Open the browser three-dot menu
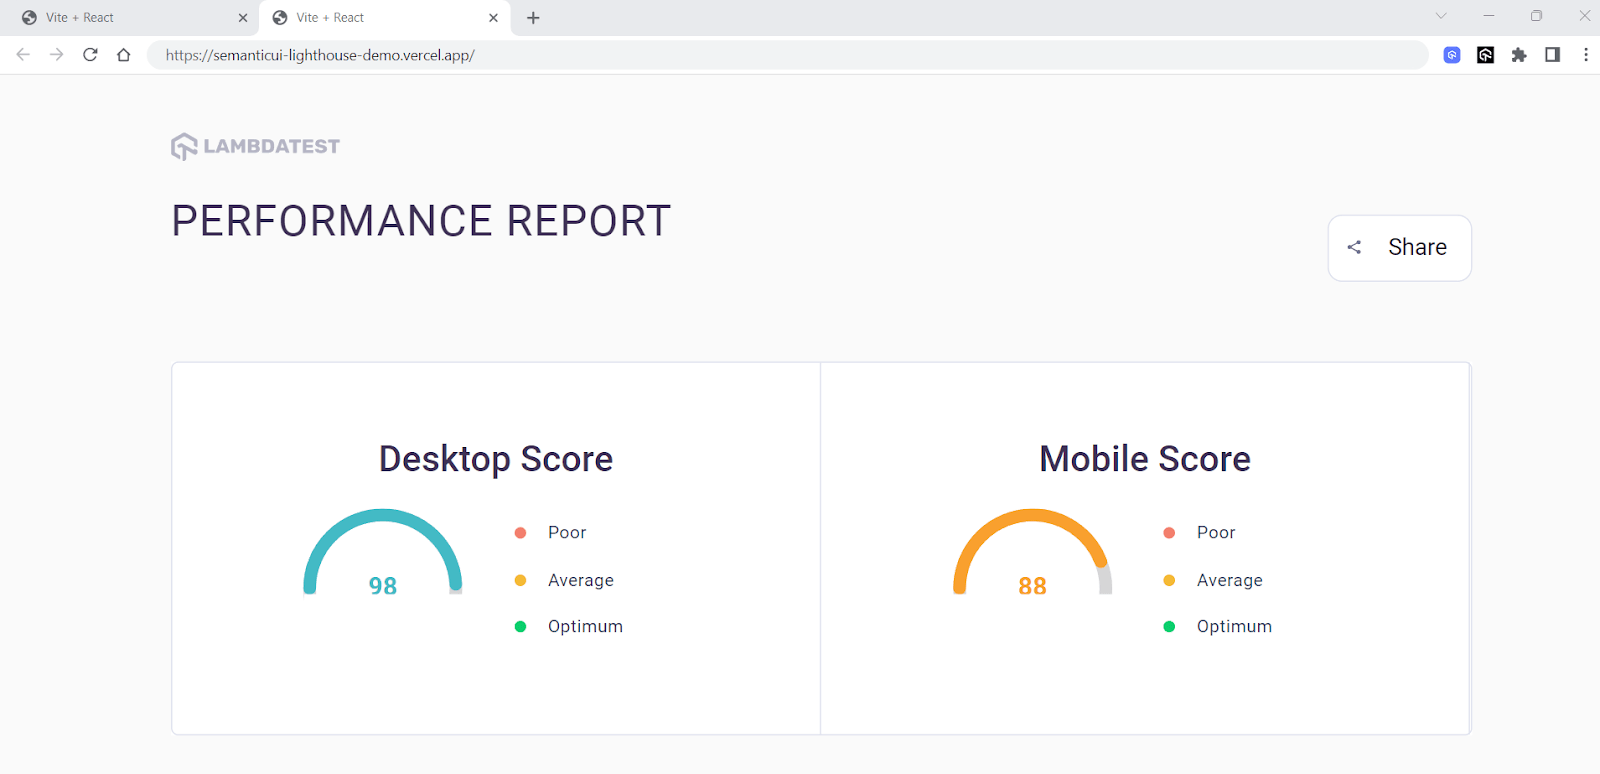The image size is (1600, 774). (1585, 55)
